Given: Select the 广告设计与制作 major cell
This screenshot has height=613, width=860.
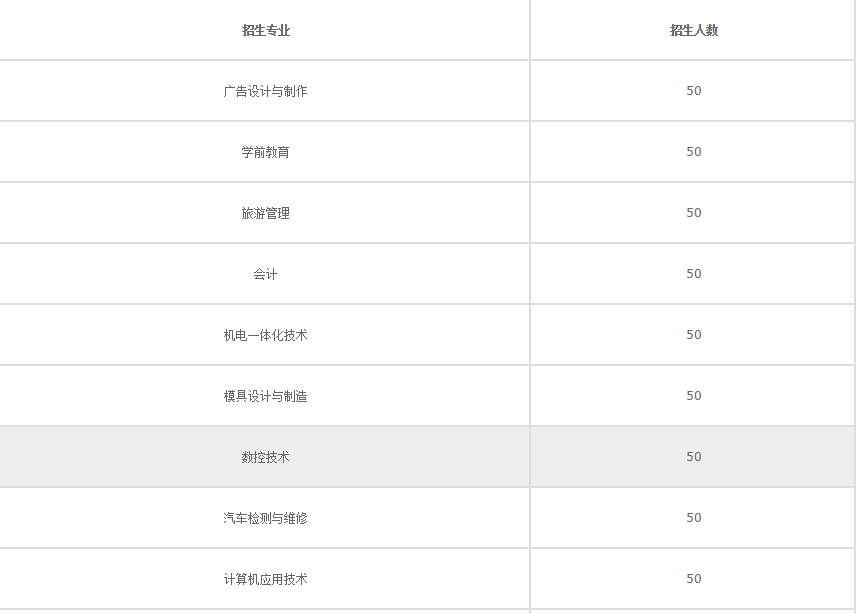Looking at the screenshot, I should (265, 91).
